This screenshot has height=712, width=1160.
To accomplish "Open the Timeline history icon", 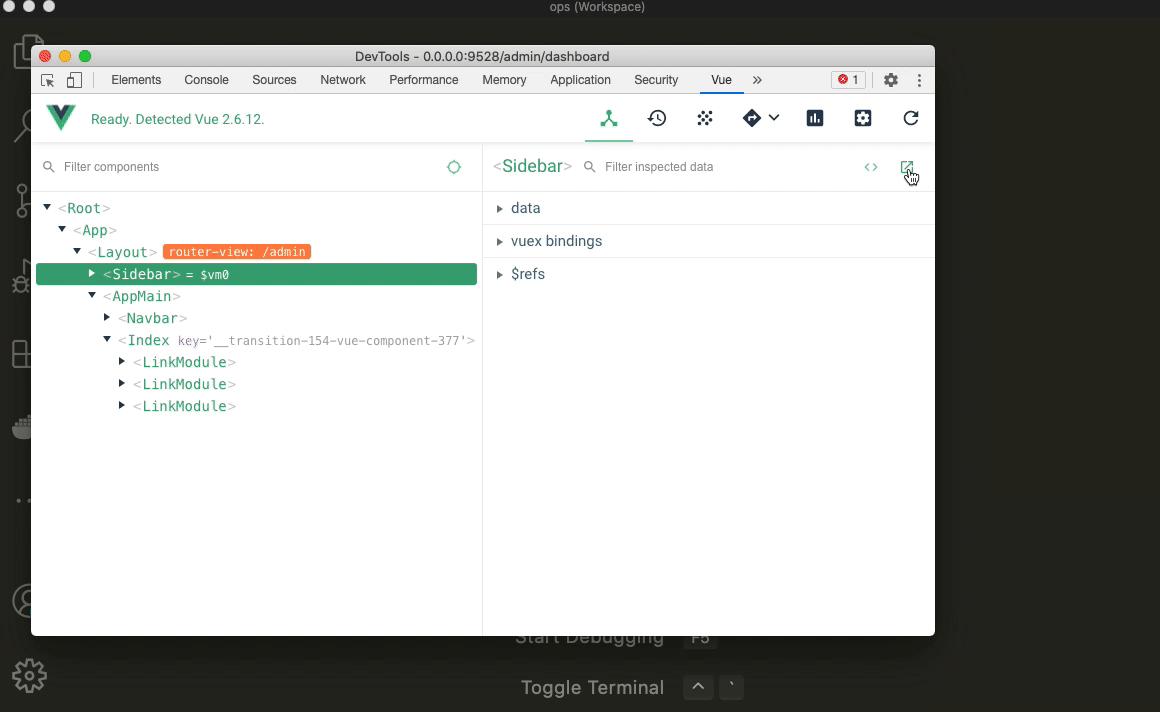I will coord(657,118).
